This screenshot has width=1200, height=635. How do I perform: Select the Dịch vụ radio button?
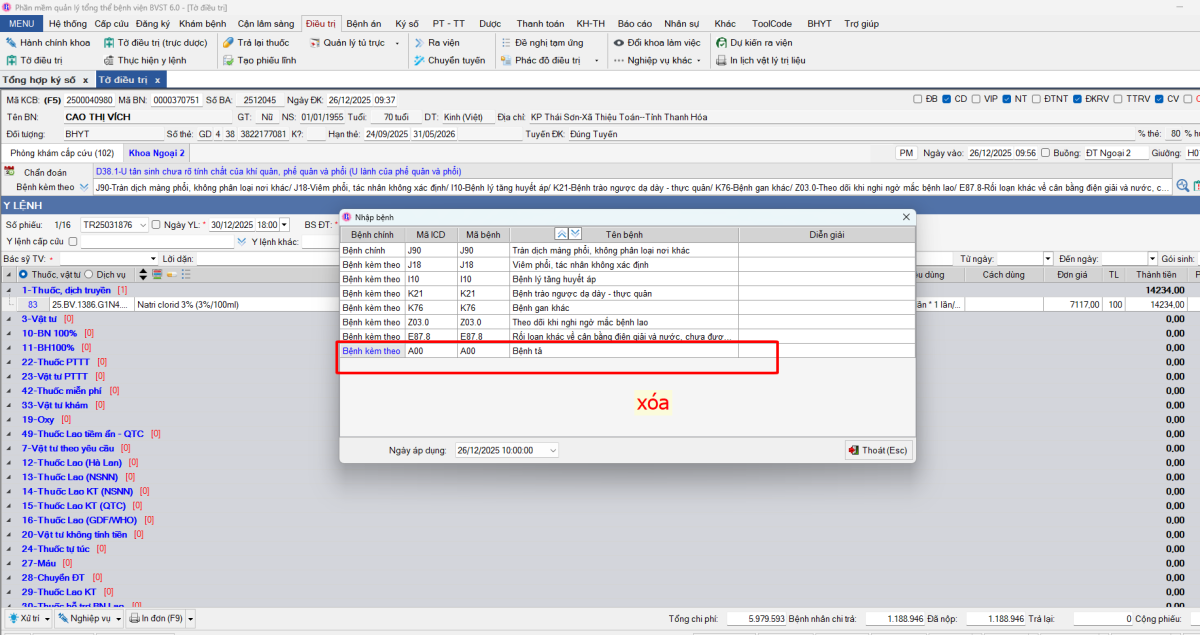click(x=89, y=274)
